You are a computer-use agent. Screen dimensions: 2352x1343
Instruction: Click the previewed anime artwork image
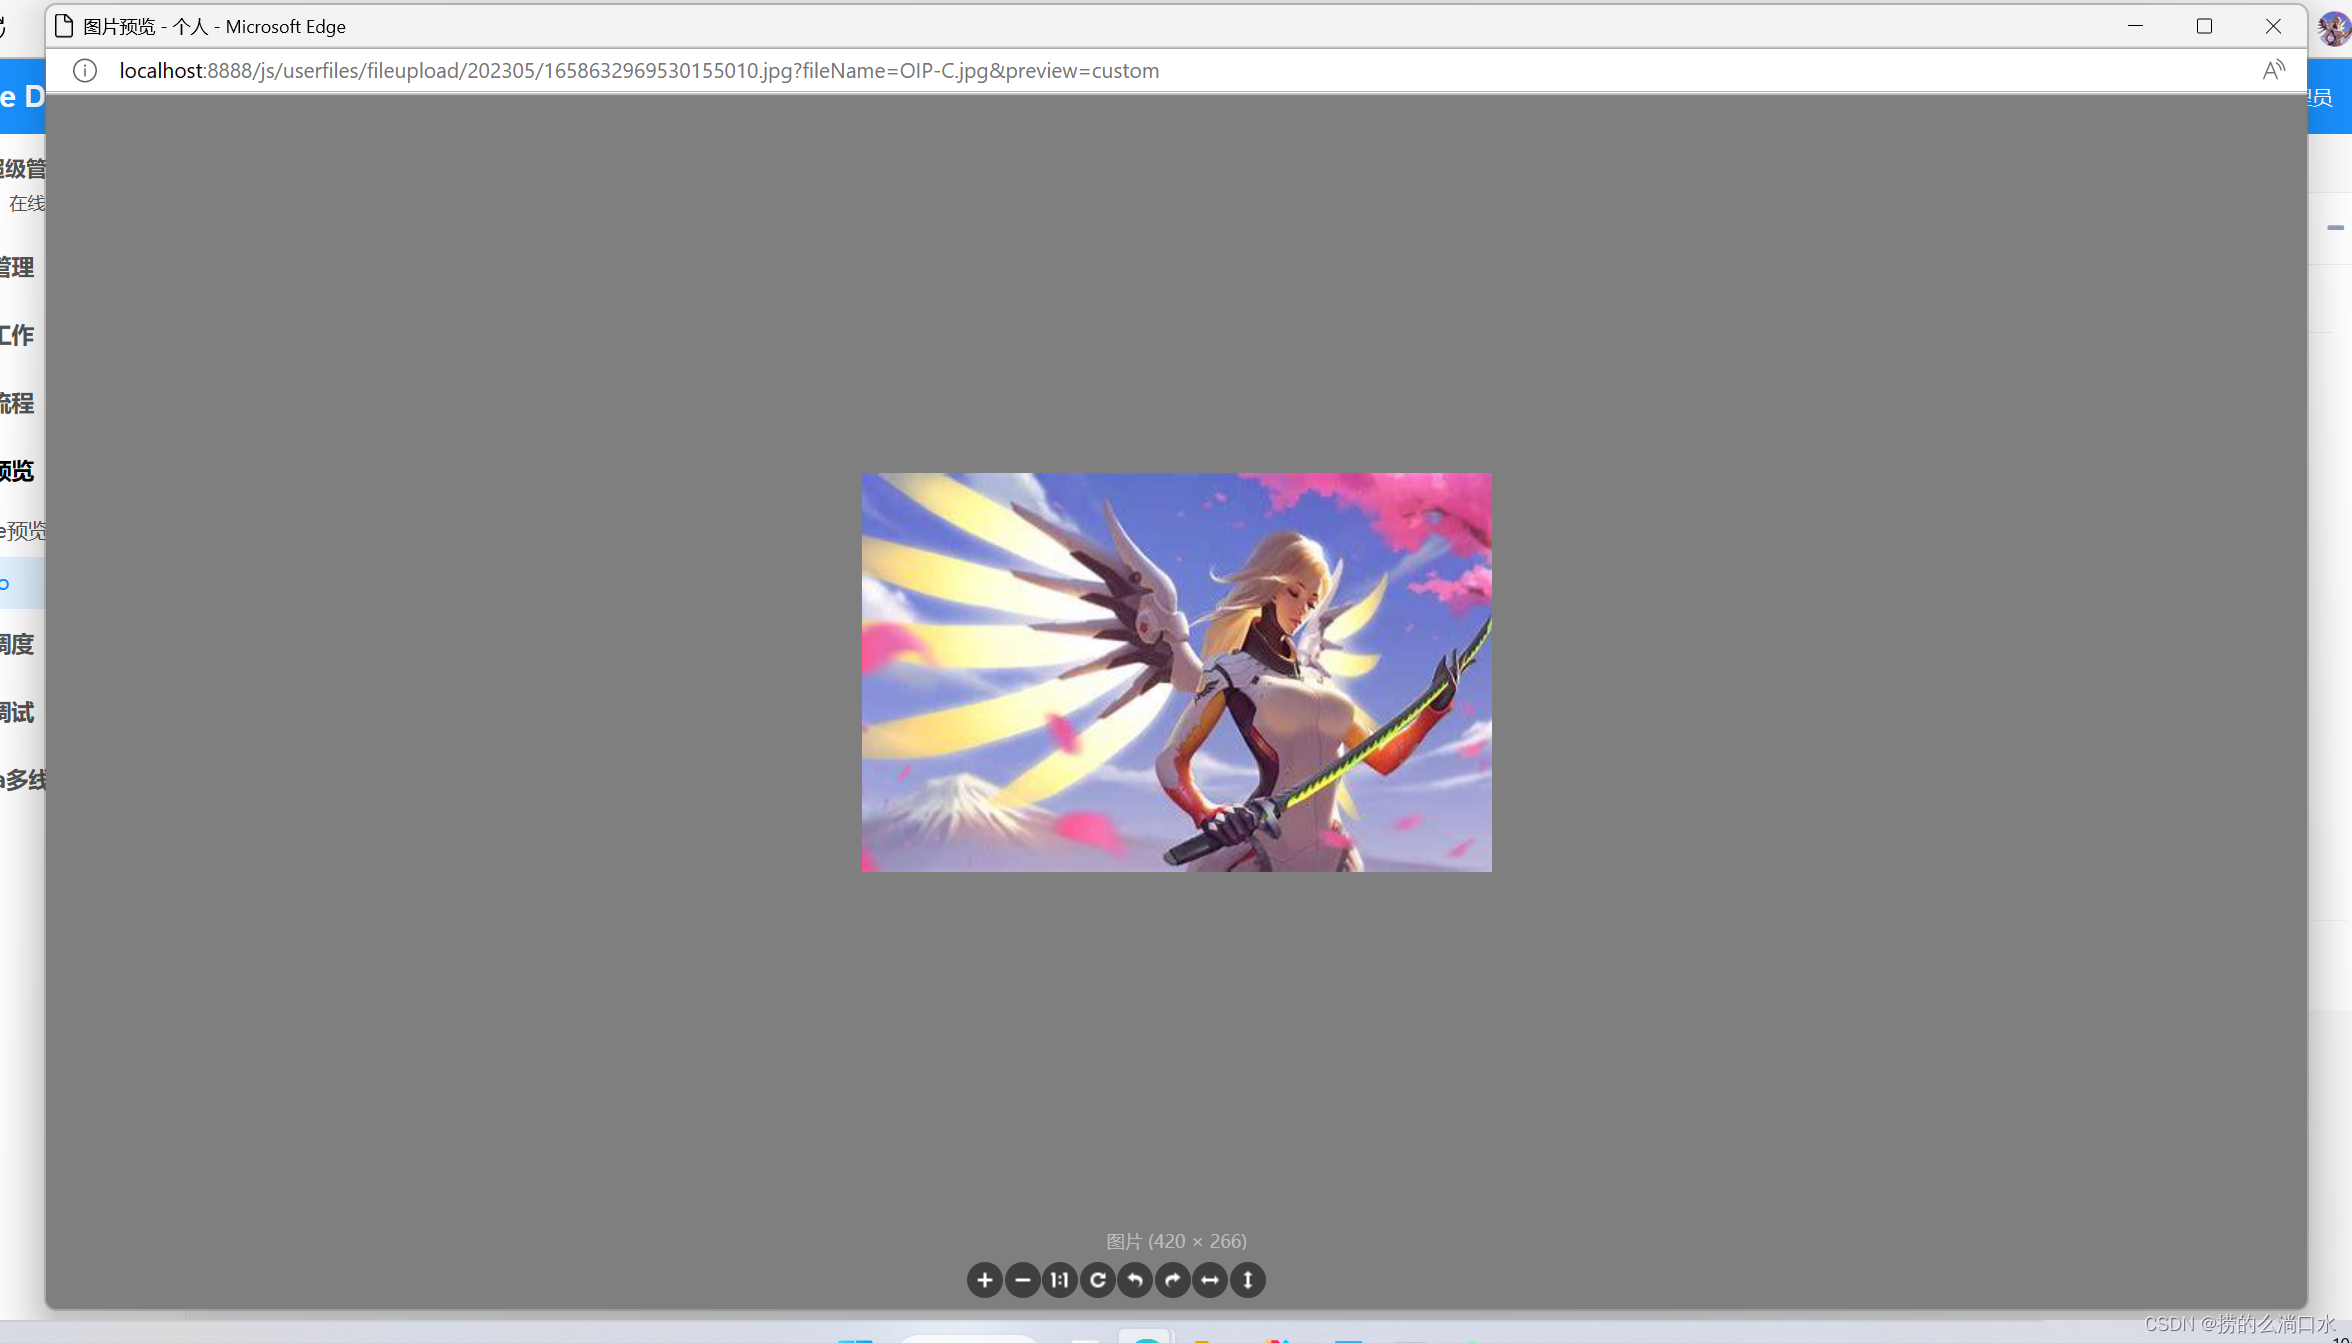point(1176,672)
